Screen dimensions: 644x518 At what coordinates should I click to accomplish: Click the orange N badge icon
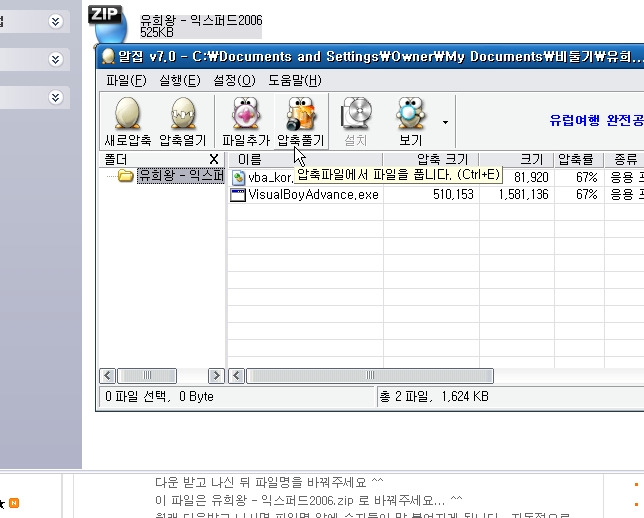(x=14, y=503)
